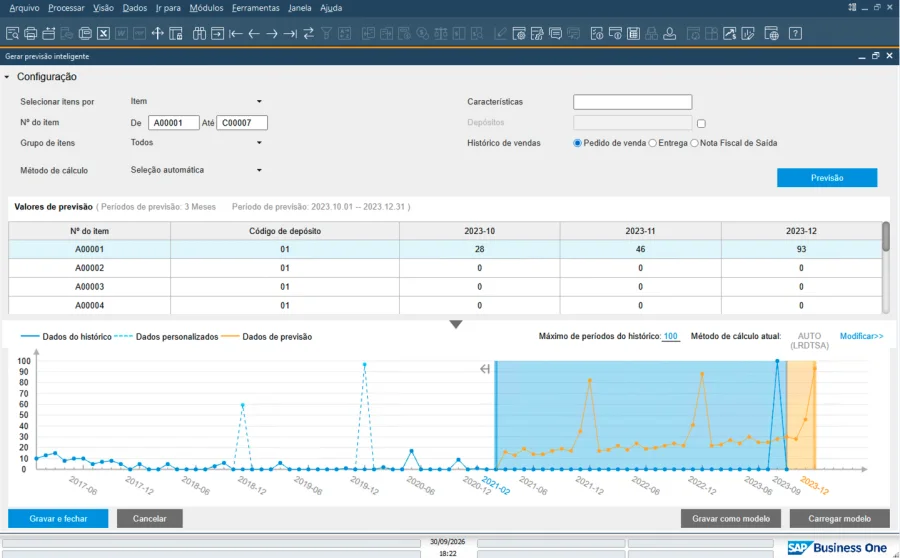The image size is (900, 558).
Task: Click the Print icon in toolbar
Action: tap(30, 33)
